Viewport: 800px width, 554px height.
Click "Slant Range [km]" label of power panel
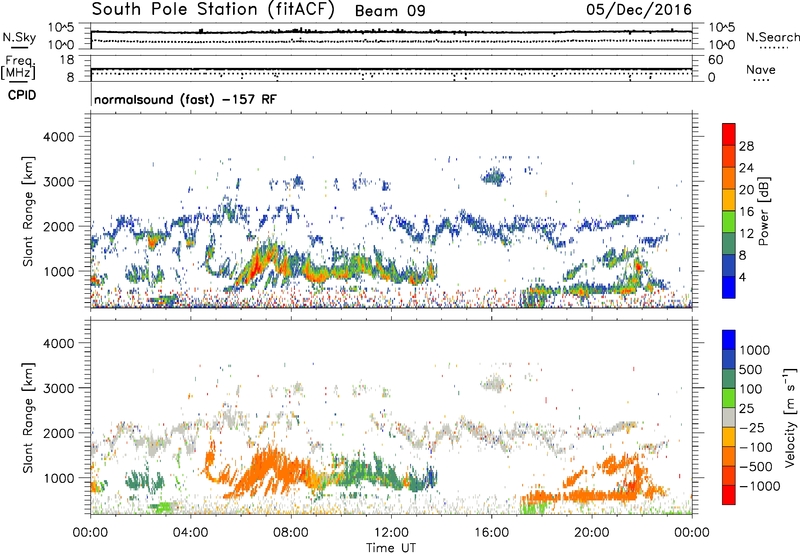28,212
